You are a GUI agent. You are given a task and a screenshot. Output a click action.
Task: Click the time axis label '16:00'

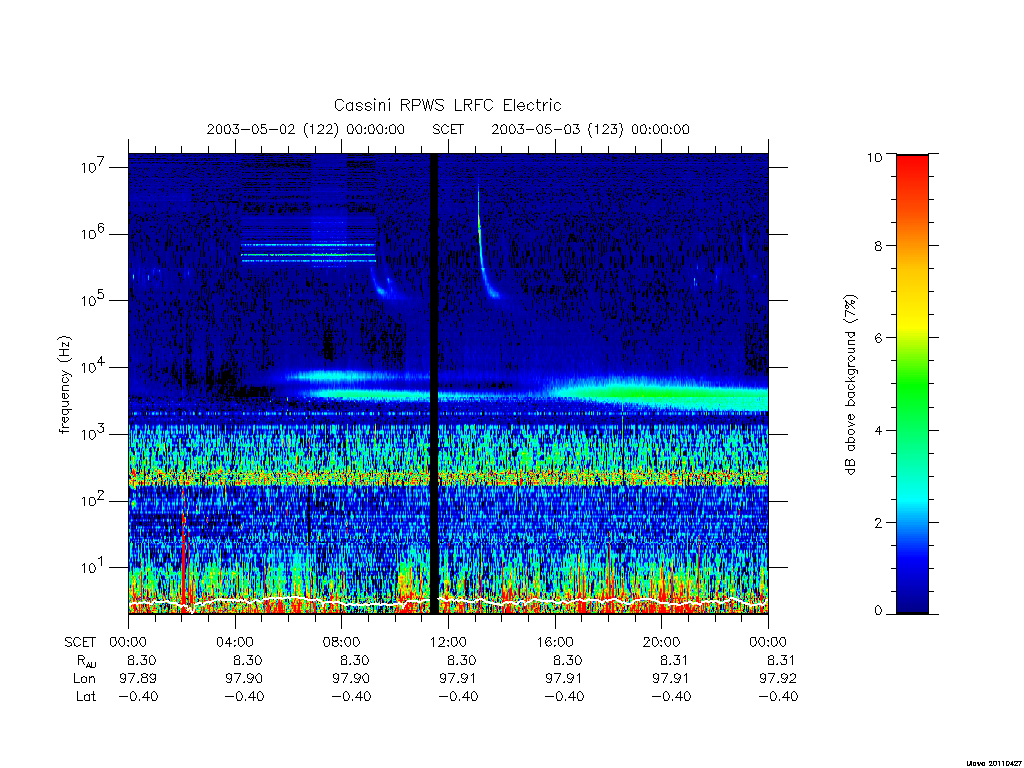pos(554,642)
